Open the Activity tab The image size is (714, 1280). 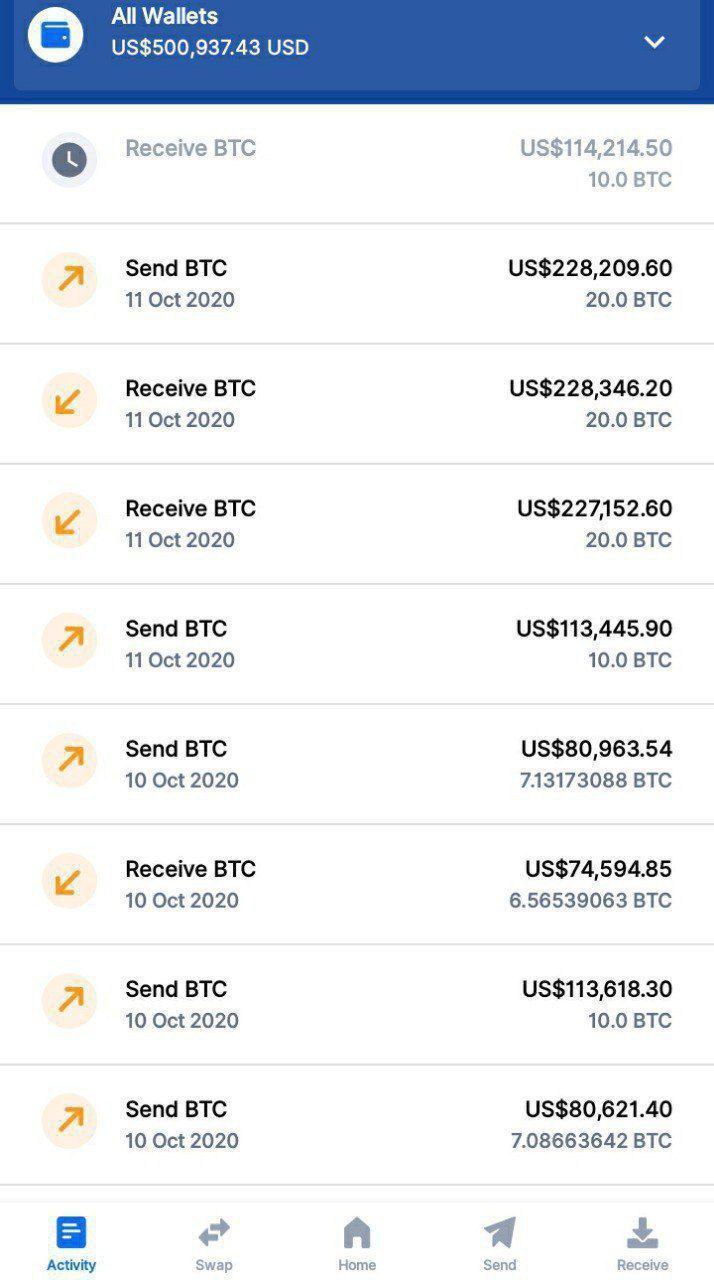pos(71,1243)
